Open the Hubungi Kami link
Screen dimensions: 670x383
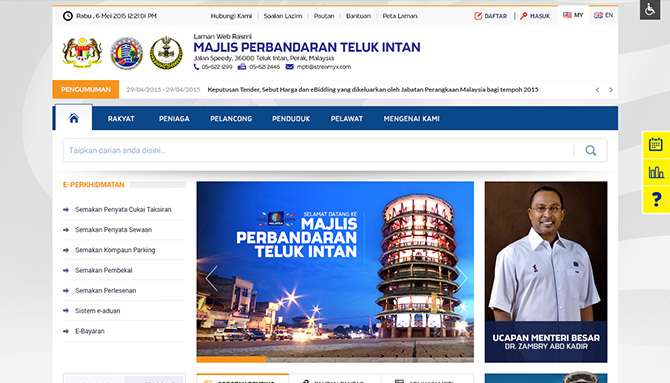[231, 16]
